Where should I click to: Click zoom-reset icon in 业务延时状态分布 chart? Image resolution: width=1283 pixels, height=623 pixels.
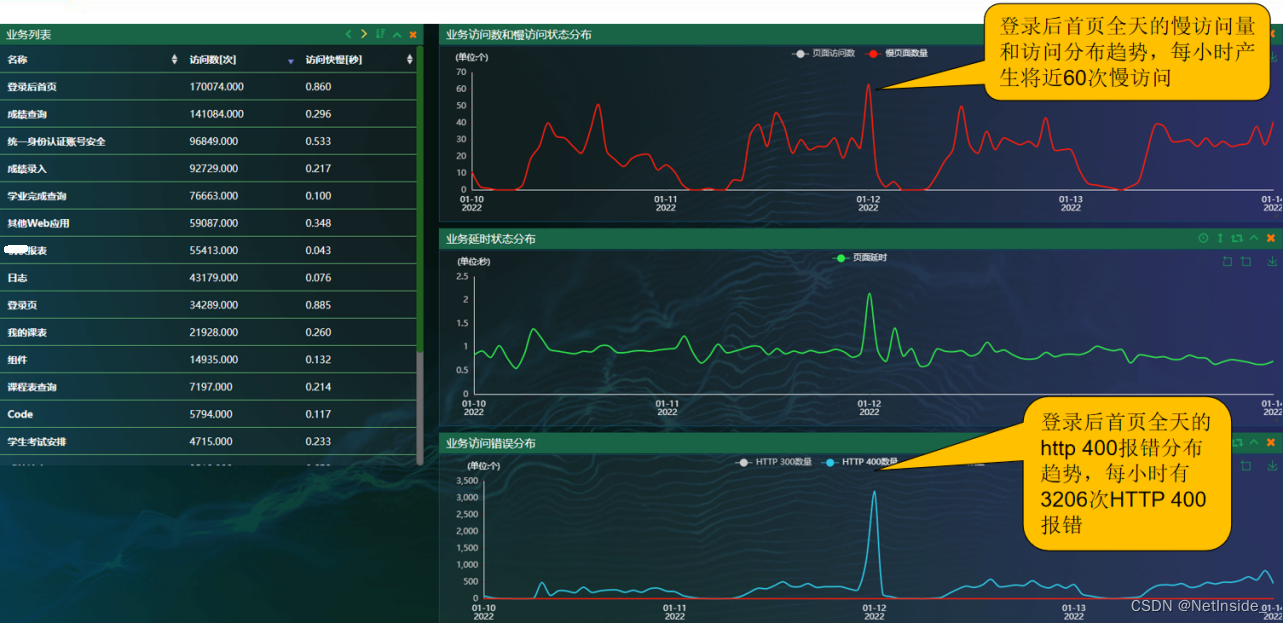[x=1227, y=262]
